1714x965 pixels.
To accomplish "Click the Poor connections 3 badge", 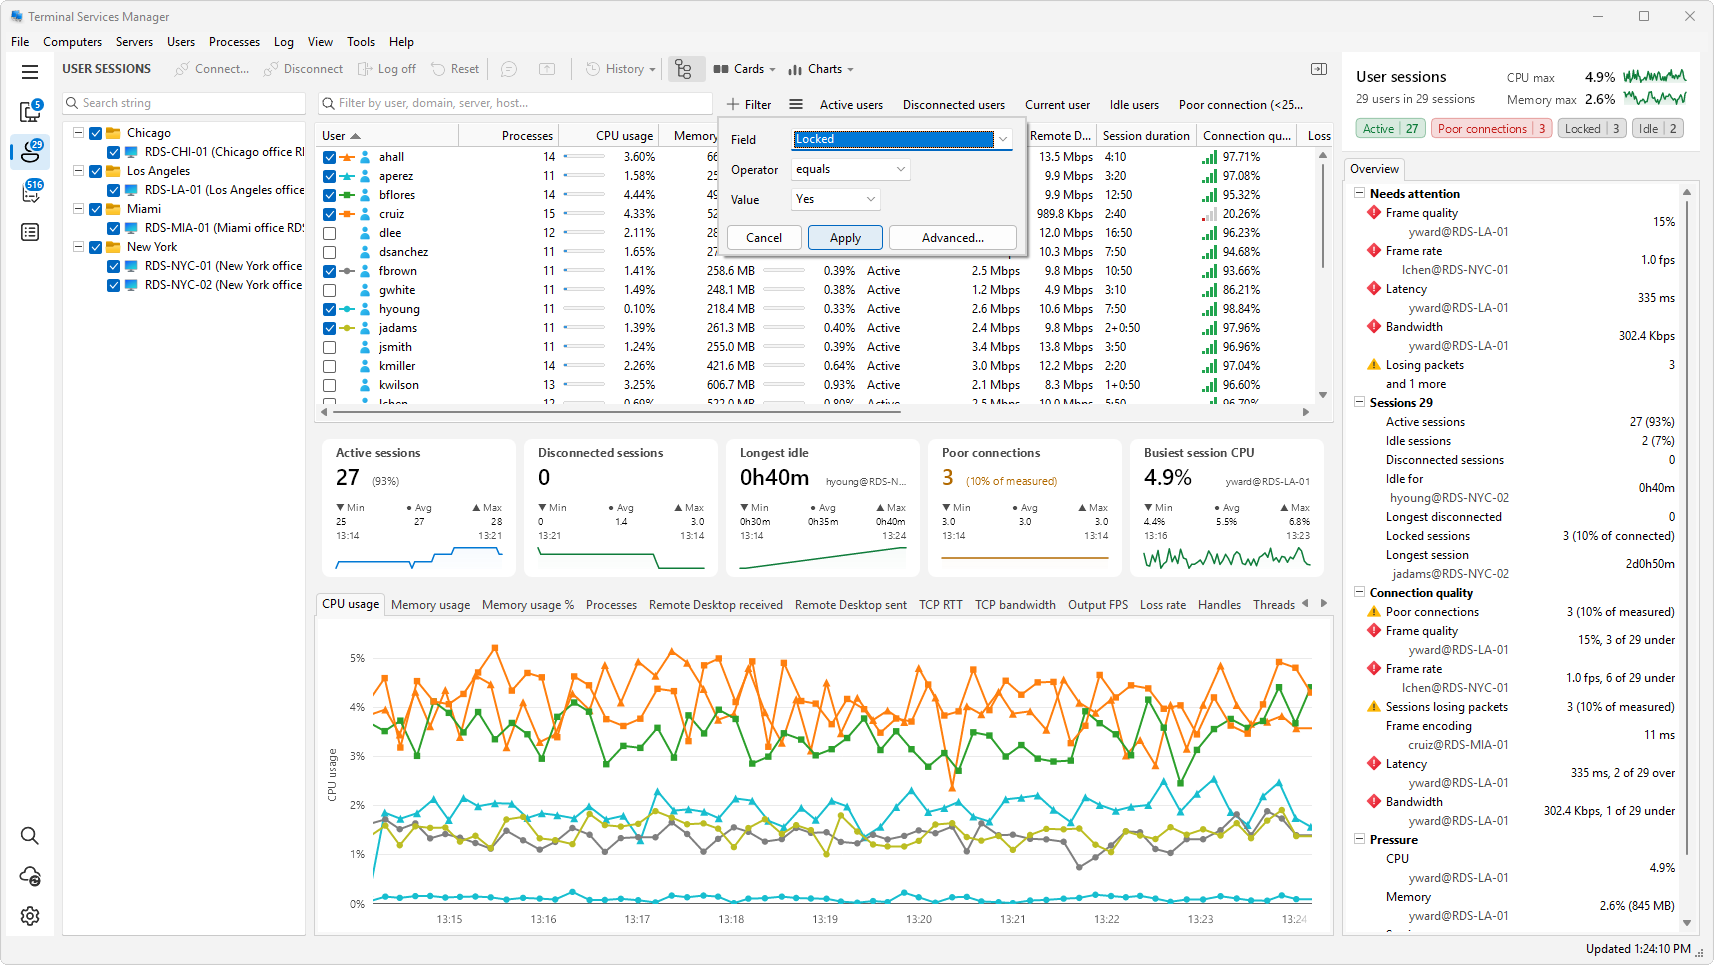I will [x=1491, y=128].
